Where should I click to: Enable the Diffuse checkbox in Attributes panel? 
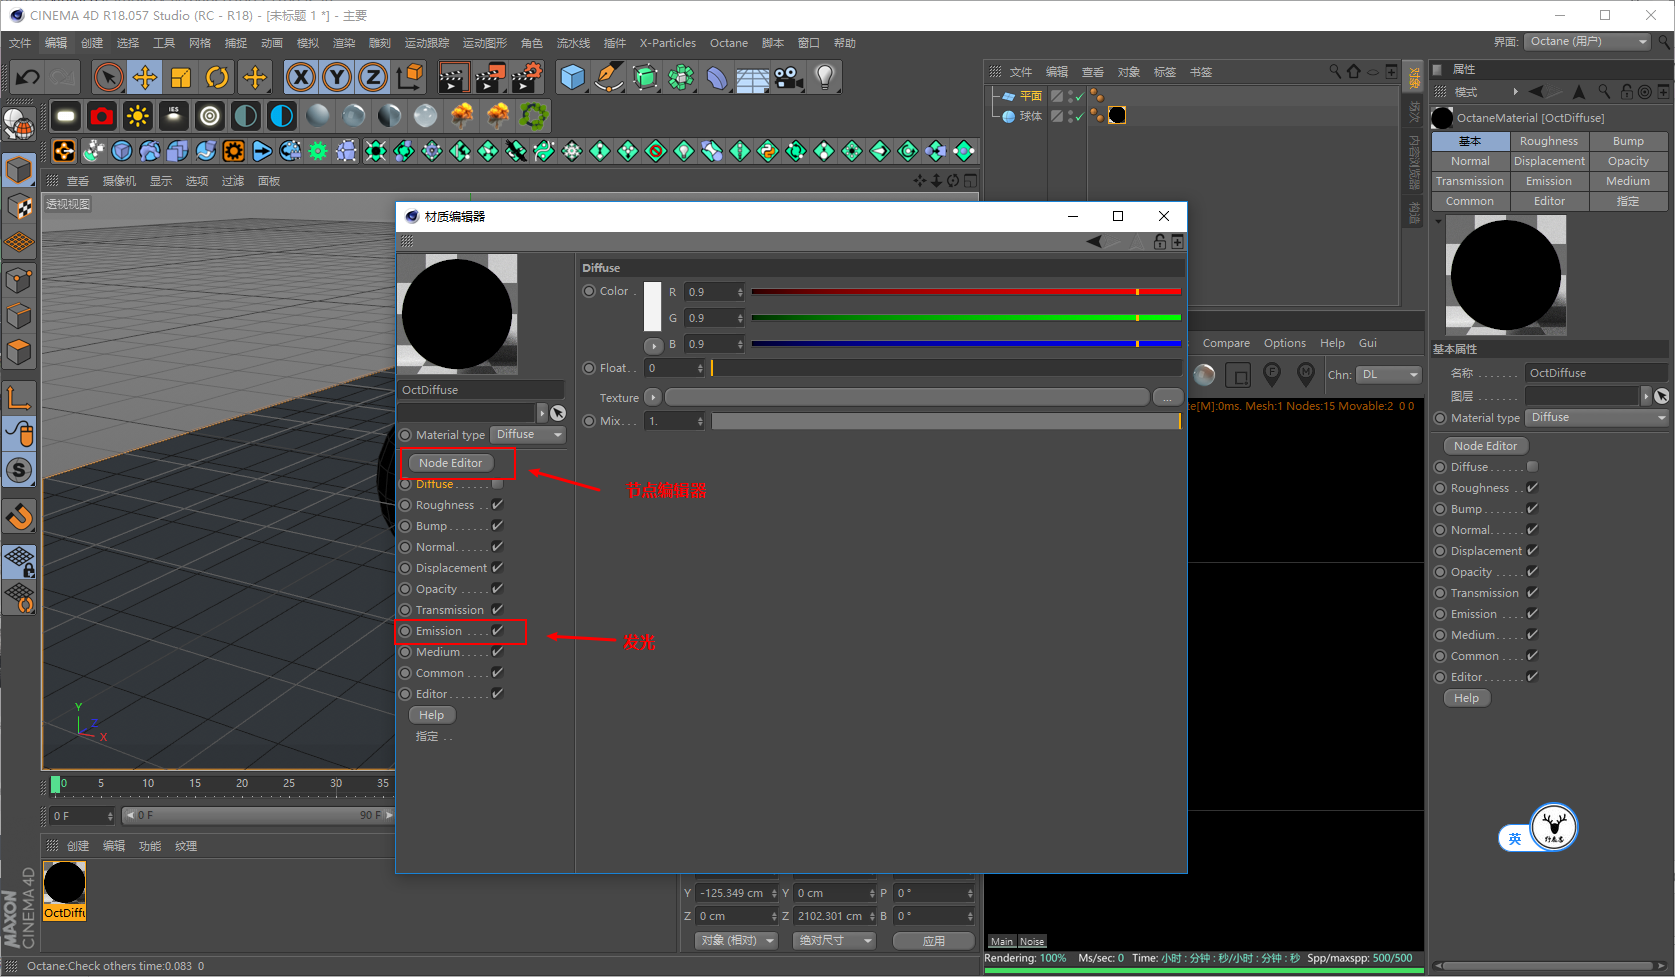coord(1532,467)
